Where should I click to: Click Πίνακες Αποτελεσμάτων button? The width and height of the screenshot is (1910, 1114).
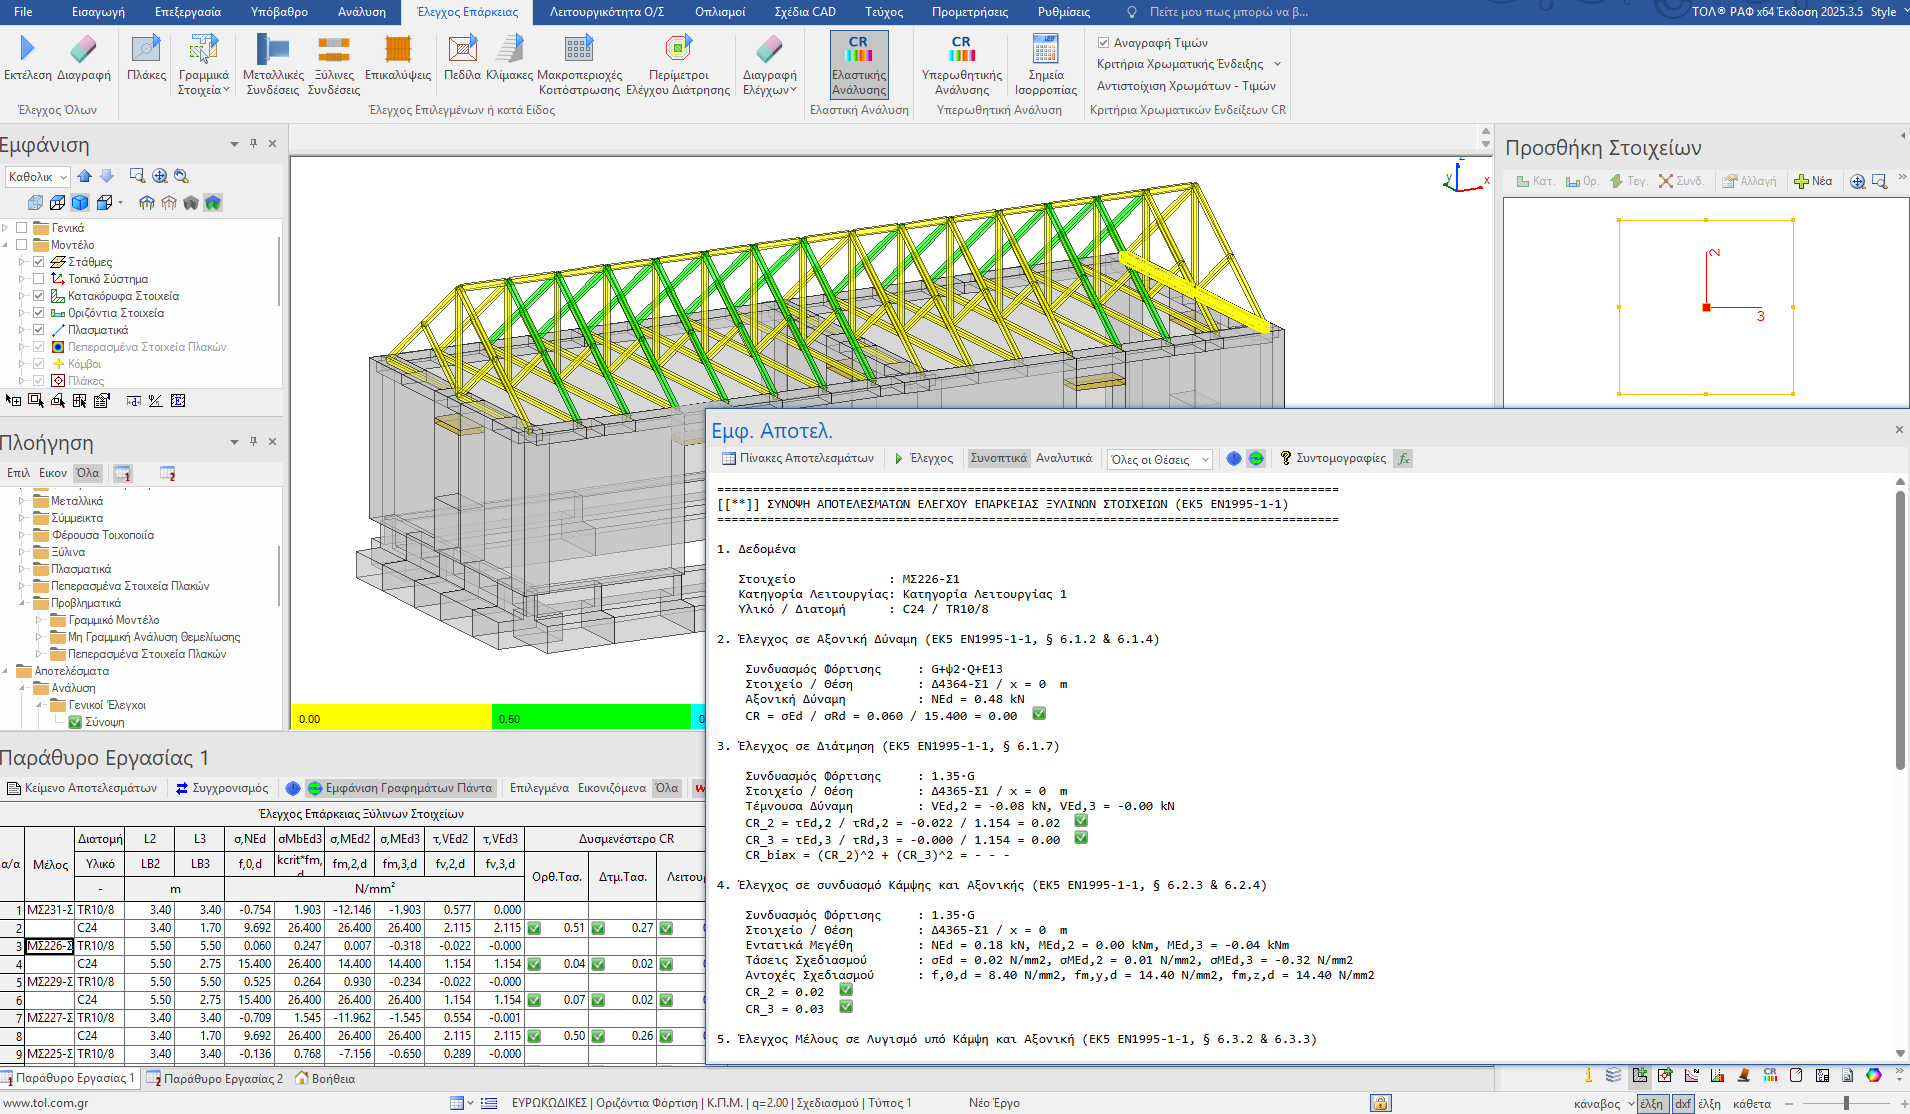(798, 458)
